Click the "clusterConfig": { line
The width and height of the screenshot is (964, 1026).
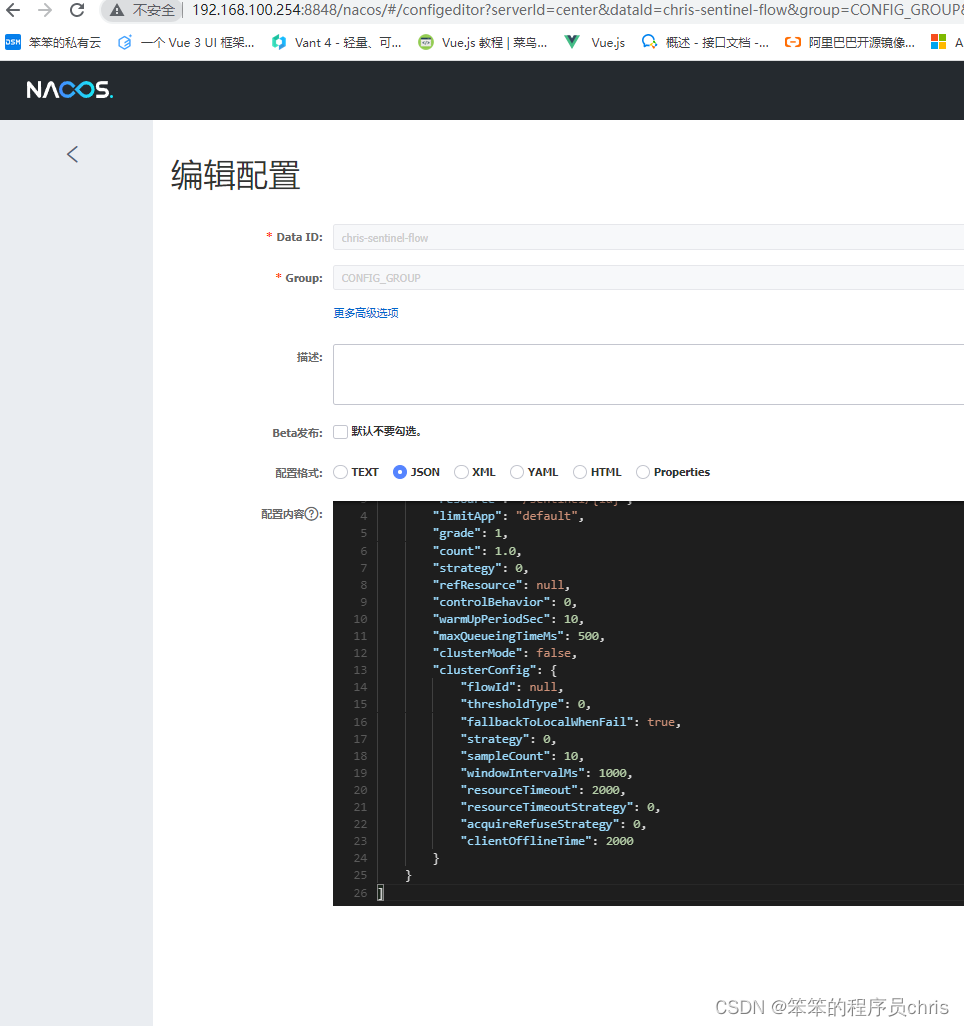(495, 670)
